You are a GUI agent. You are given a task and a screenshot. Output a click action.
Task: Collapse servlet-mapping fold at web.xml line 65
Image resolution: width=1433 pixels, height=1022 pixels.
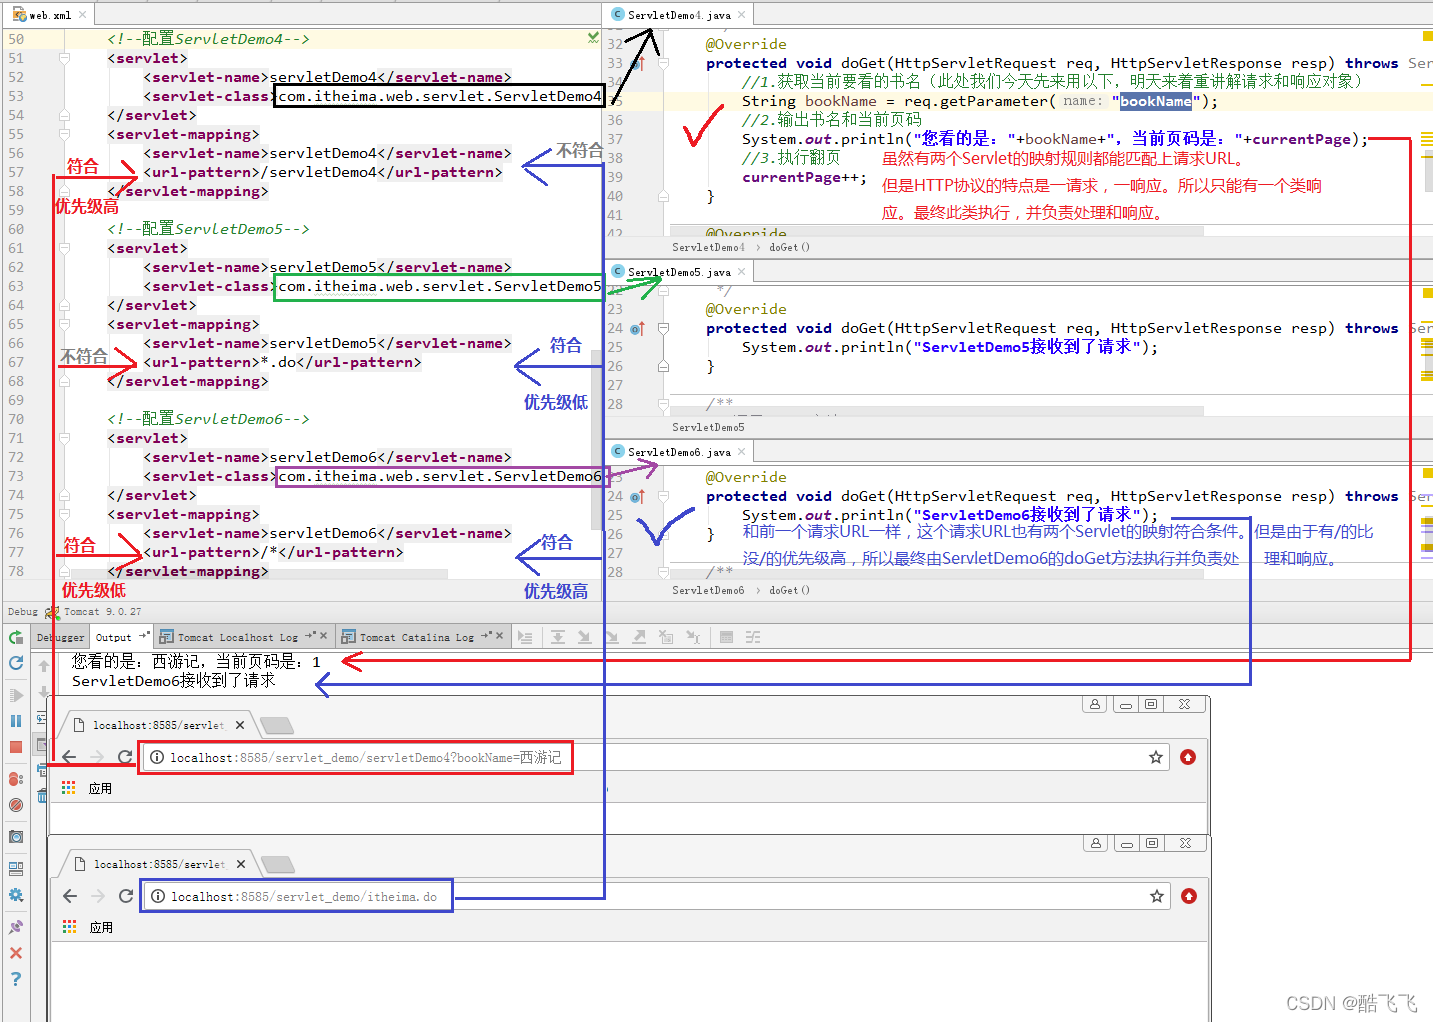tap(64, 324)
